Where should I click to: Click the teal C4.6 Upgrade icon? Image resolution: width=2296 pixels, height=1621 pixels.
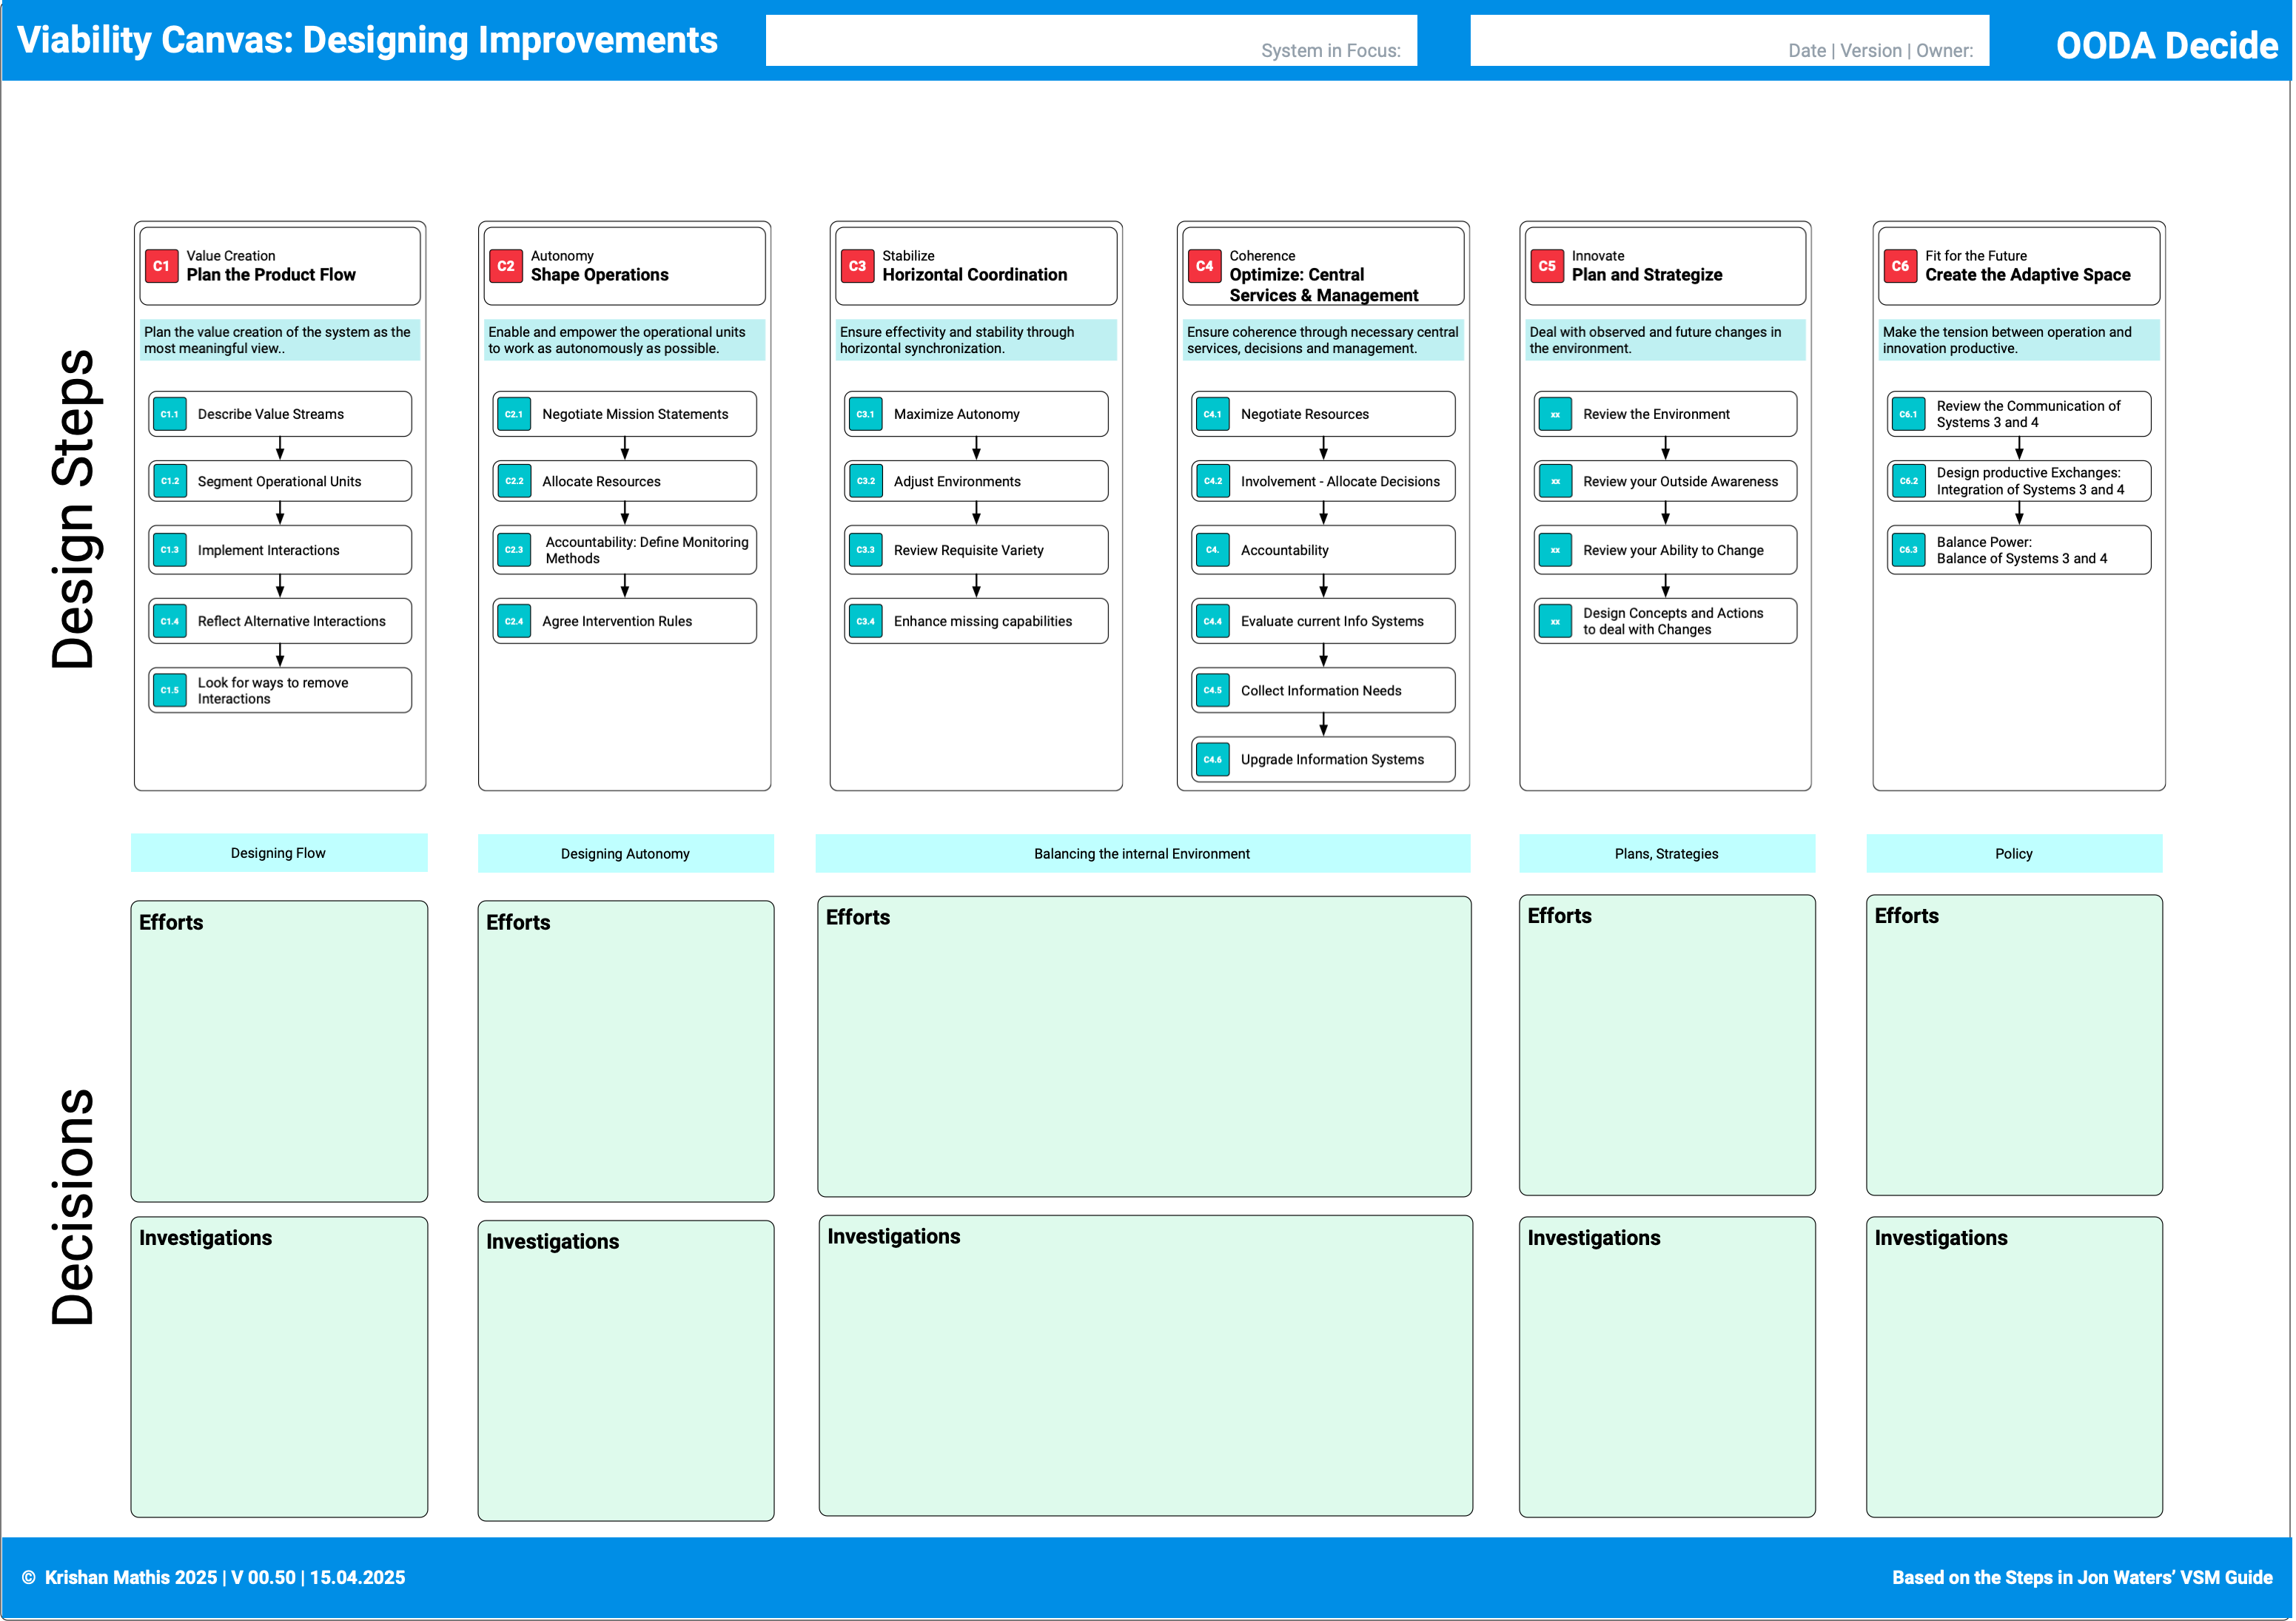click(1212, 760)
